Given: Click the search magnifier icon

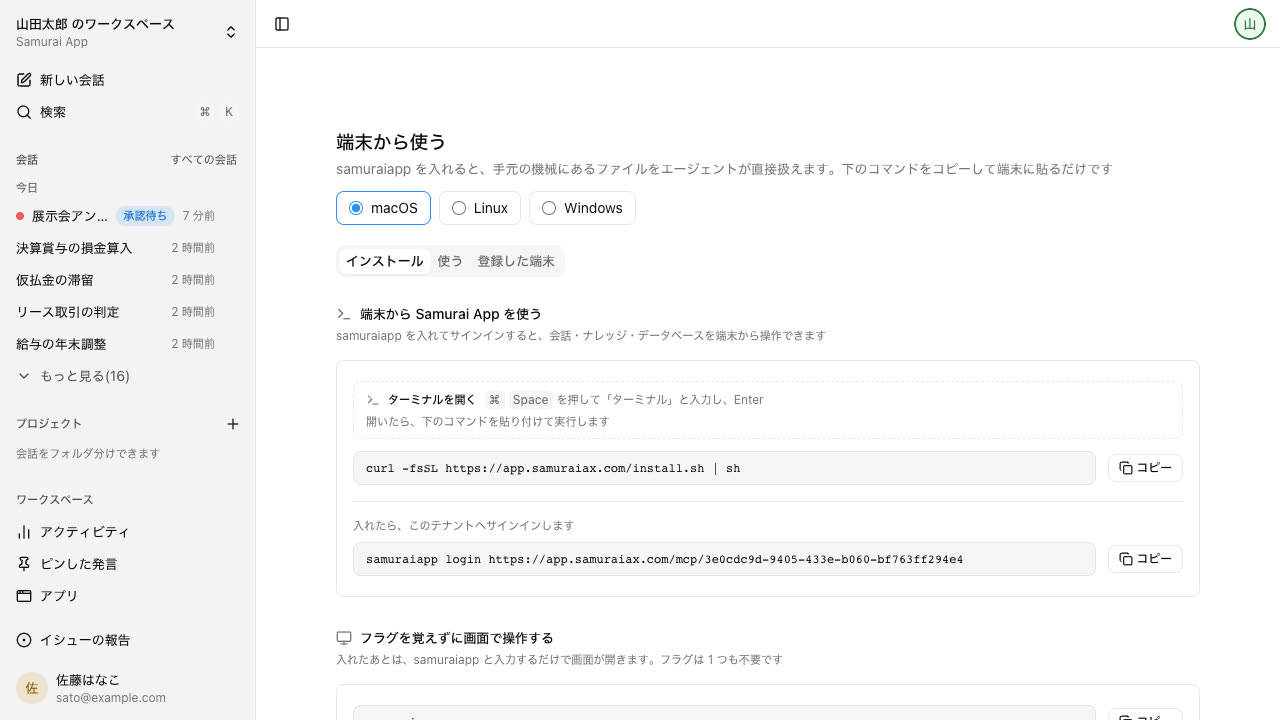Looking at the screenshot, I should (x=24, y=112).
